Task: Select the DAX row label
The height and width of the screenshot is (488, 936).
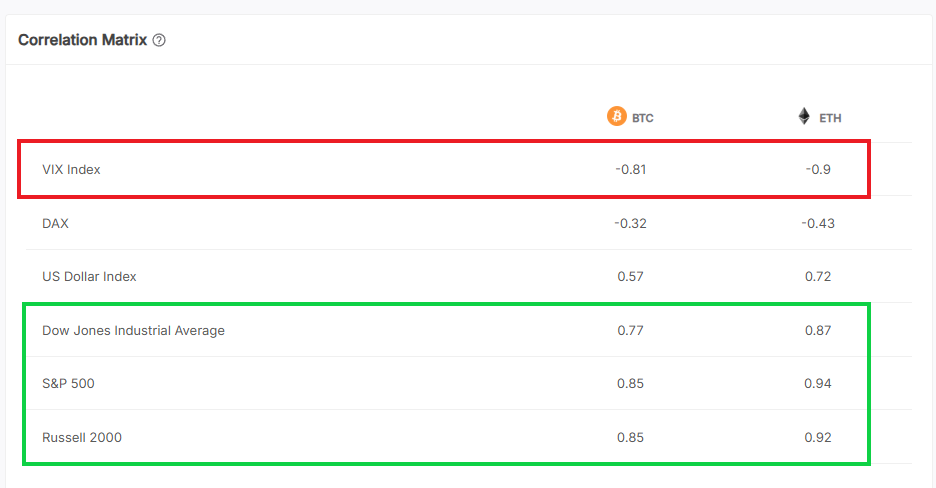Action: [55, 223]
